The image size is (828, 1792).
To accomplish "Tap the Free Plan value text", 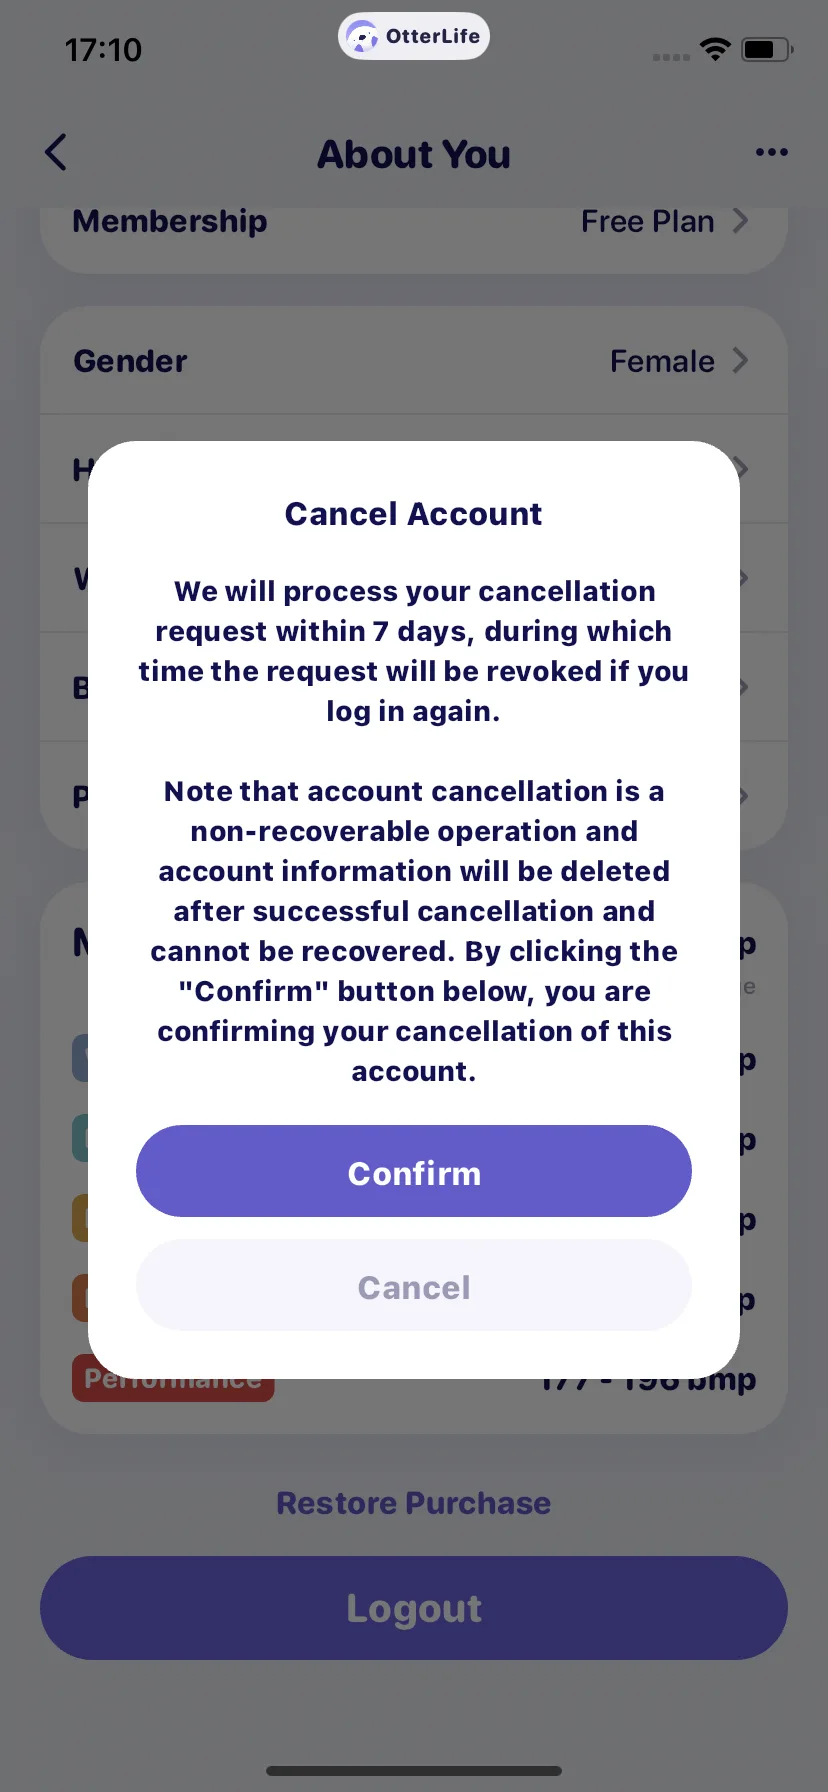I will (648, 221).
